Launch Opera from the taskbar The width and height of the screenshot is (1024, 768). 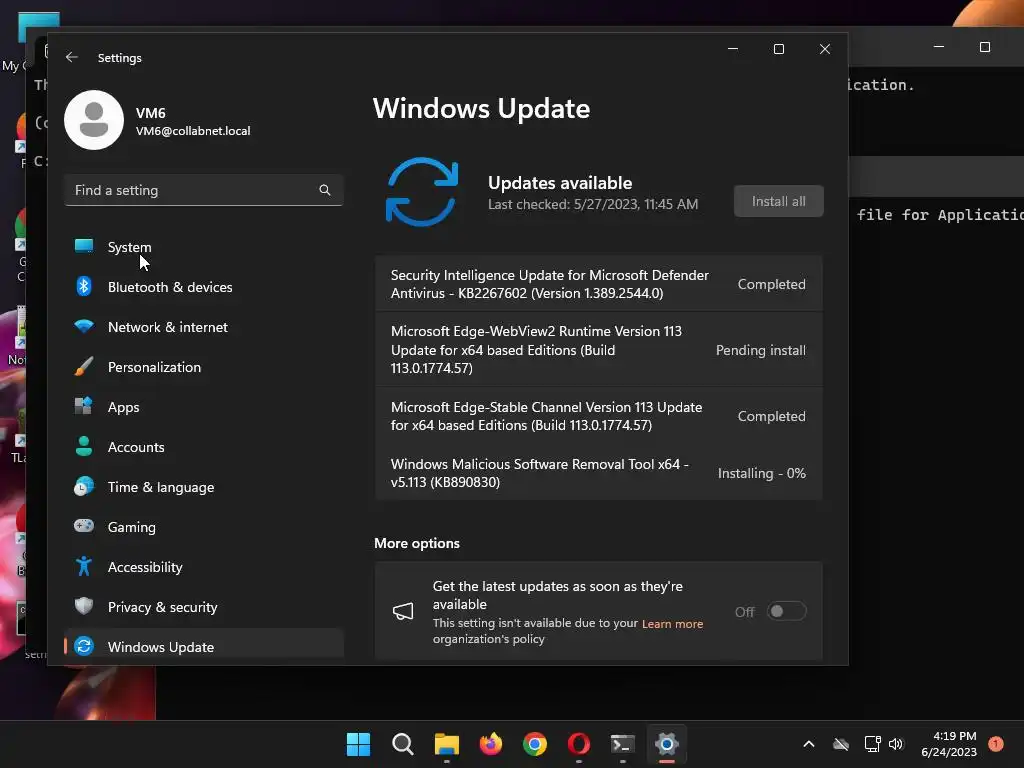[x=579, y=744]
